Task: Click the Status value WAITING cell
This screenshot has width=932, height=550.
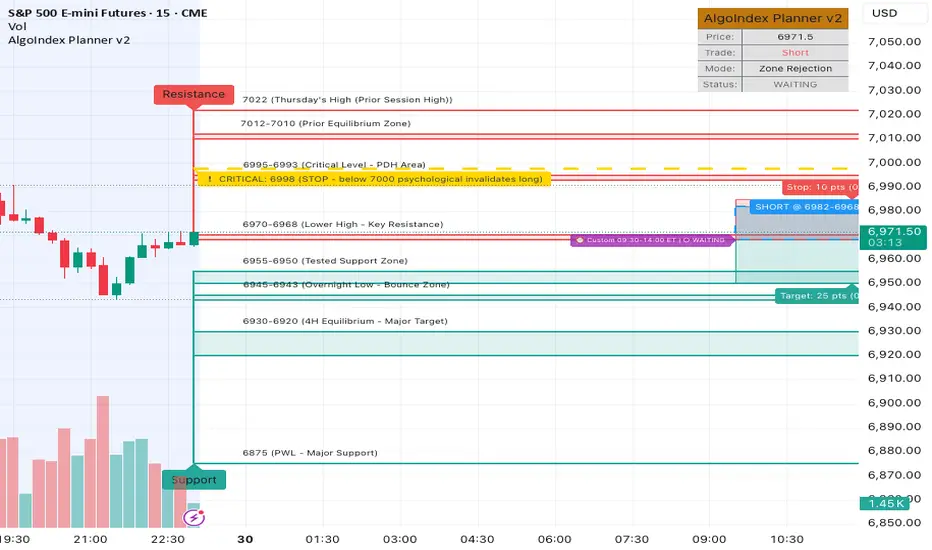Action: [795, 84]
